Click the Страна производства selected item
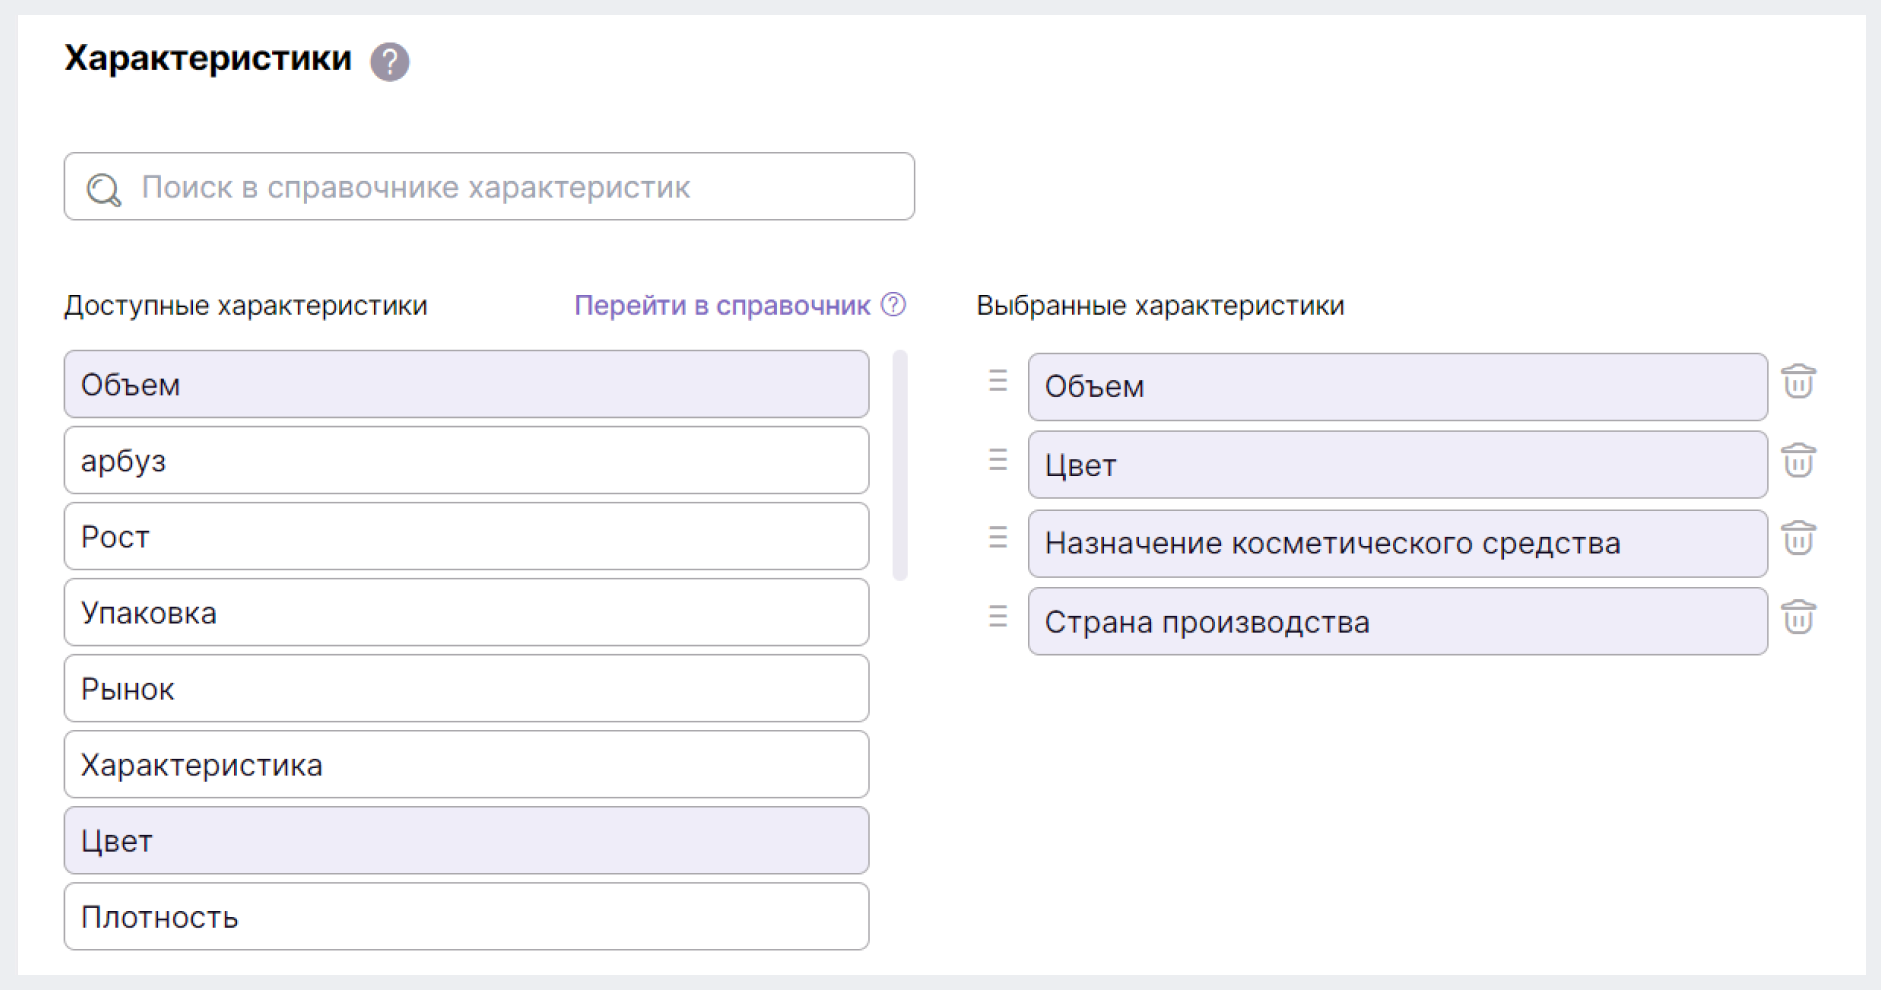The width and height of the screenshot is (1881, 990). (x=1398, y=622)
